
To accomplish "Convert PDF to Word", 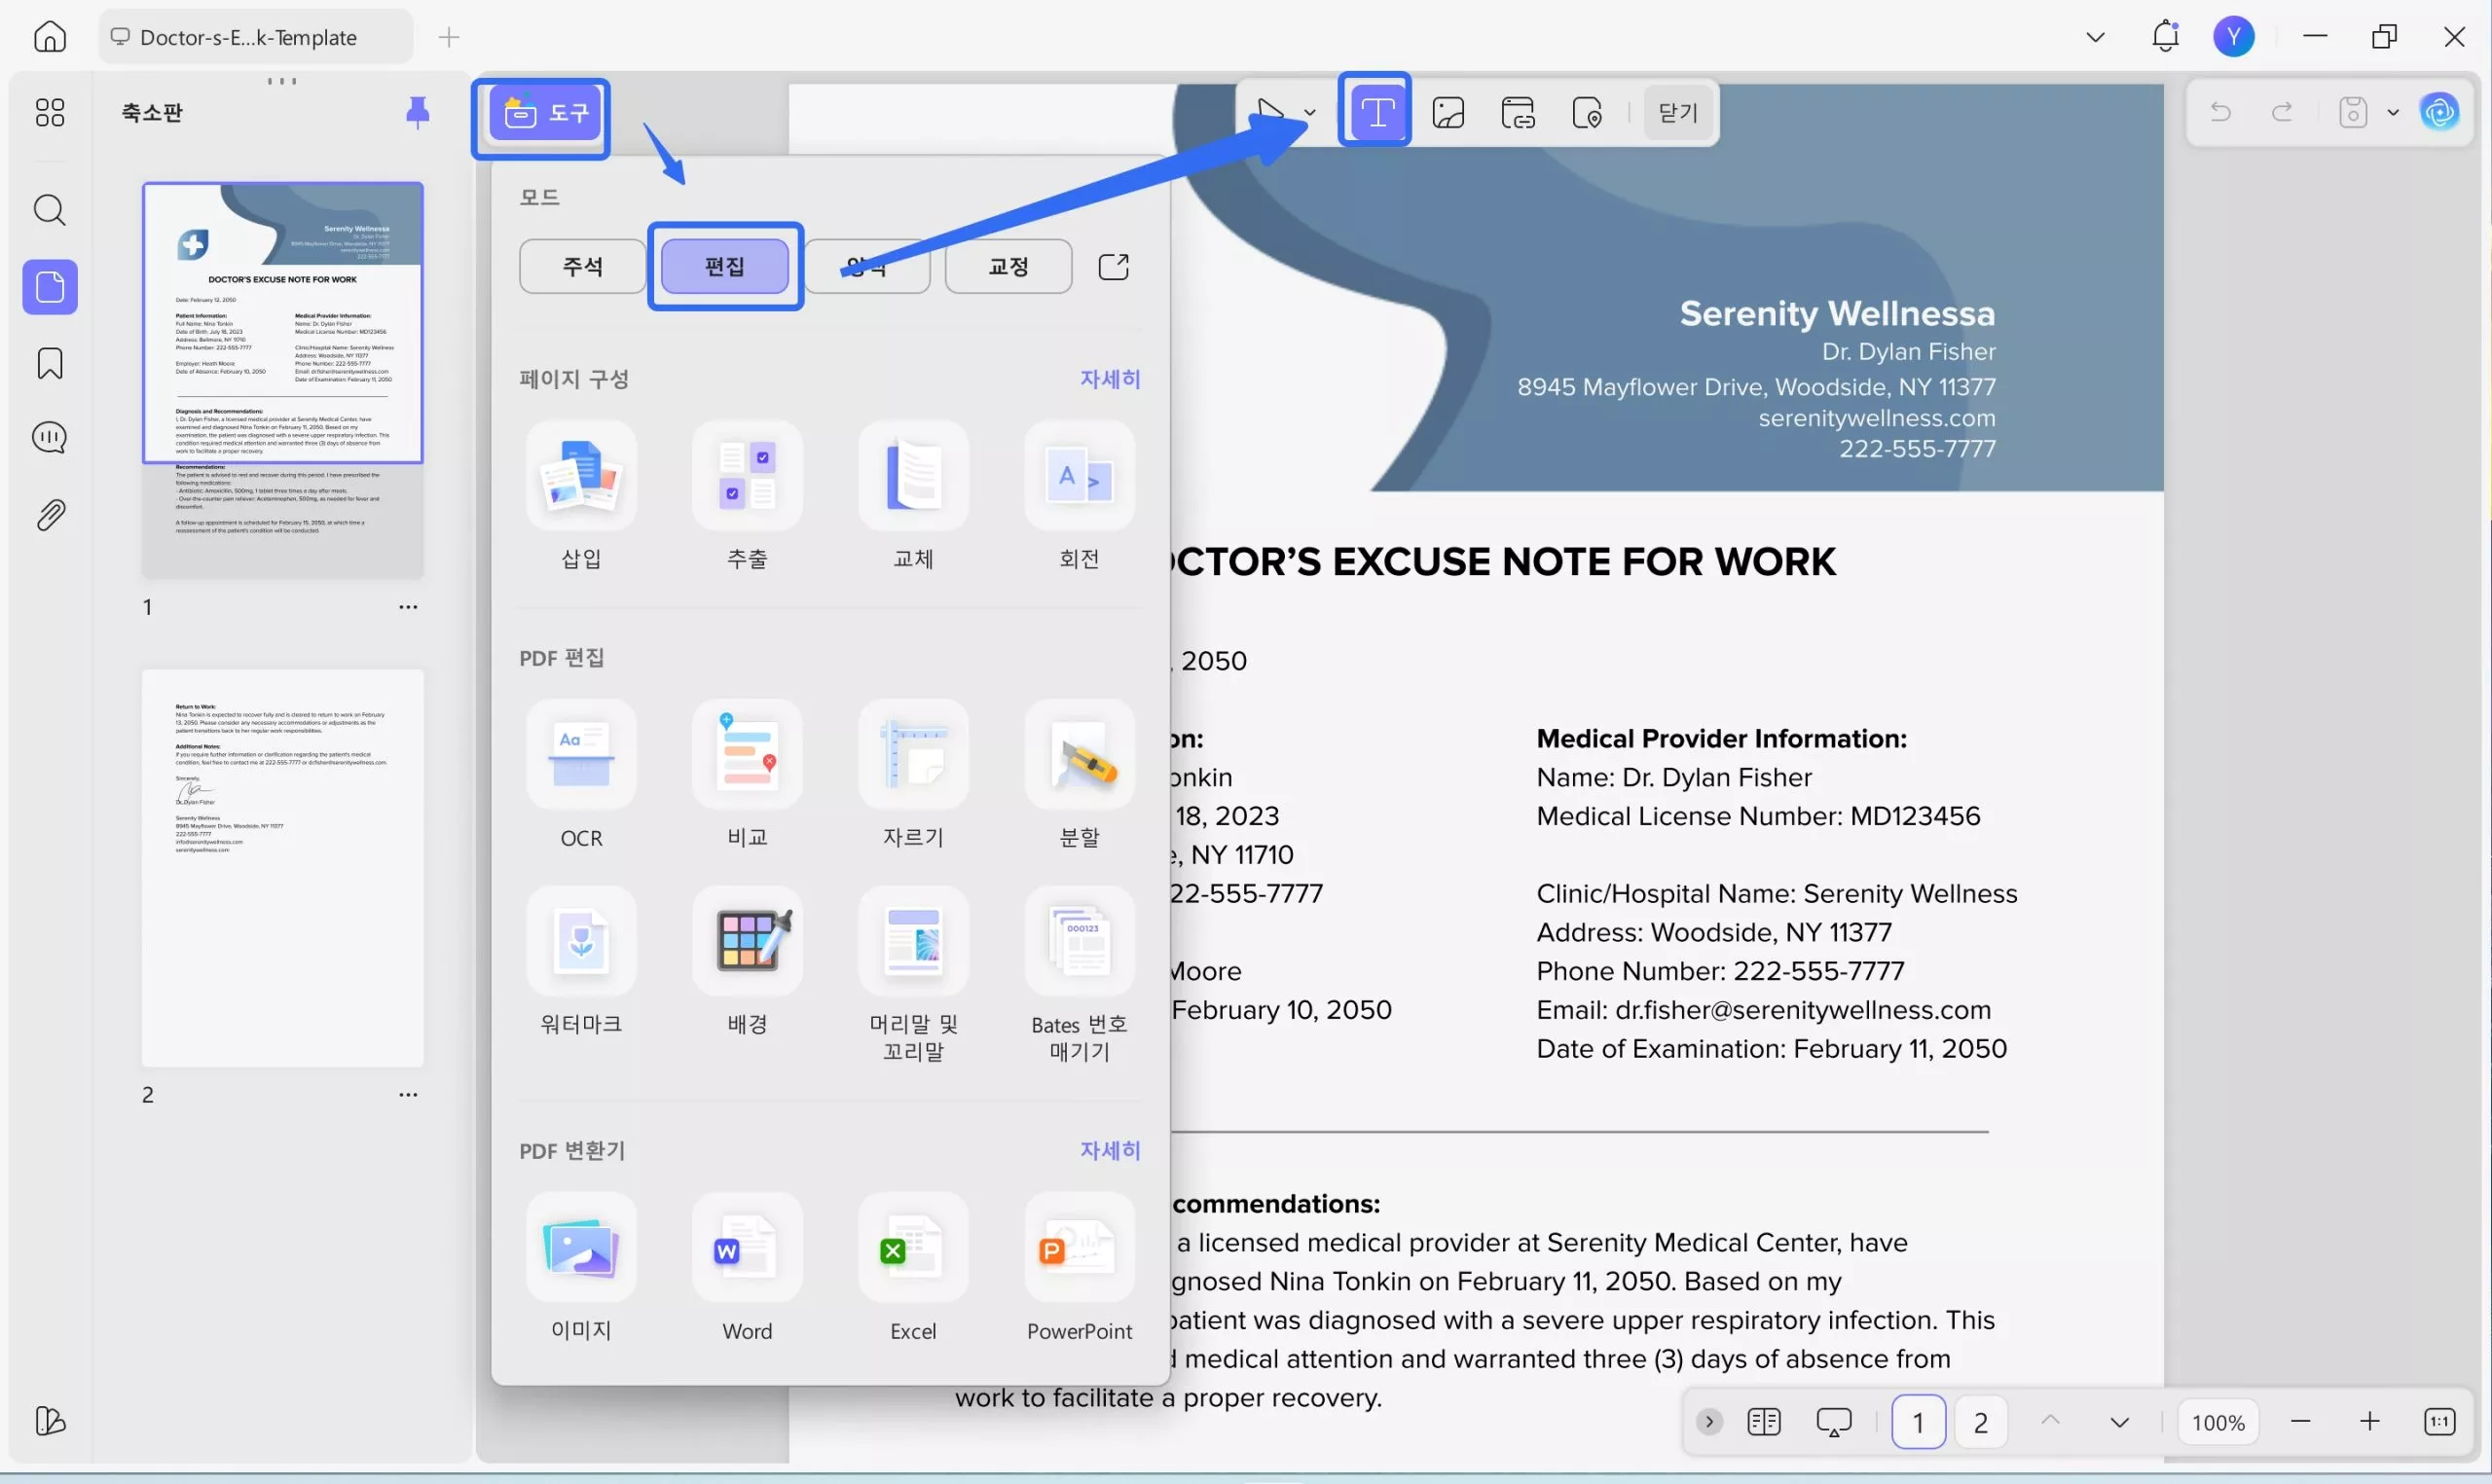I will (747, 1249).
